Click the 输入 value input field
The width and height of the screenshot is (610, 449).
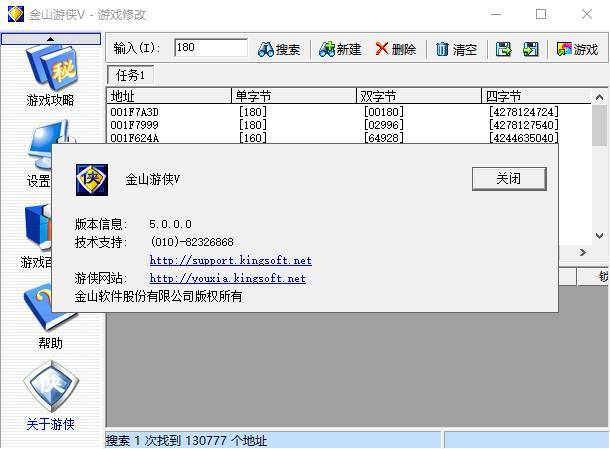click(210, 47)
